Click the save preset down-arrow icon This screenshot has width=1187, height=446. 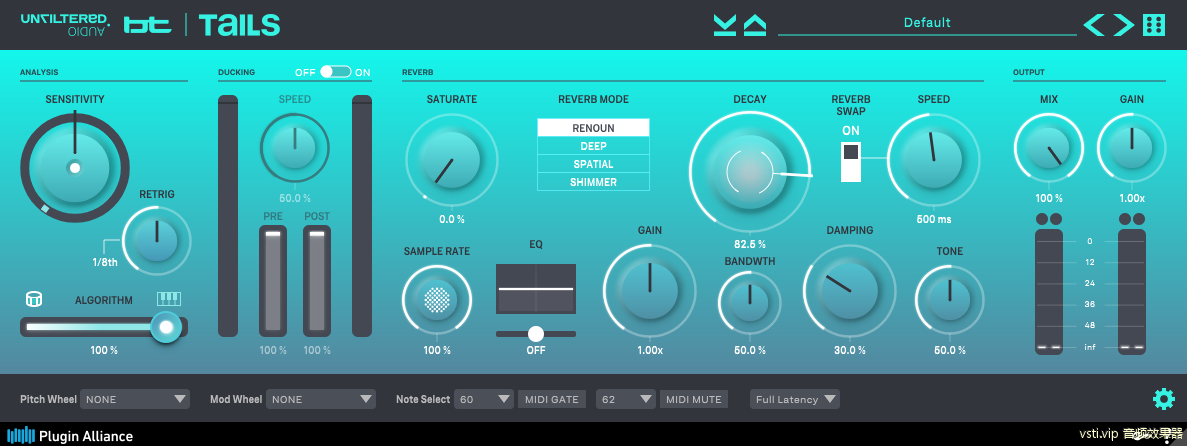pos(724,25)
